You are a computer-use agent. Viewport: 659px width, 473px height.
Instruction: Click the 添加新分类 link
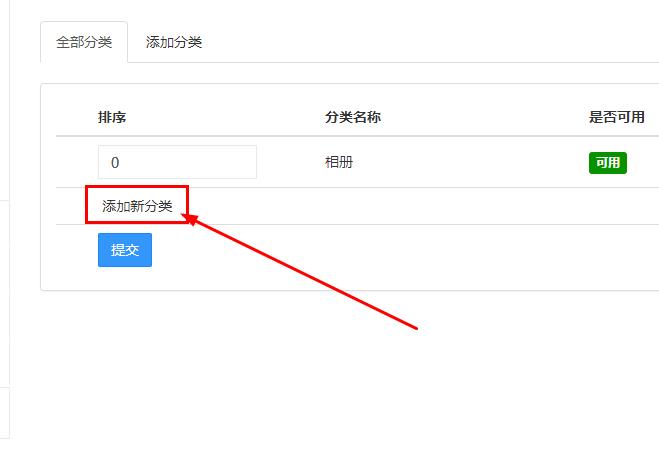tap(137, 206)
